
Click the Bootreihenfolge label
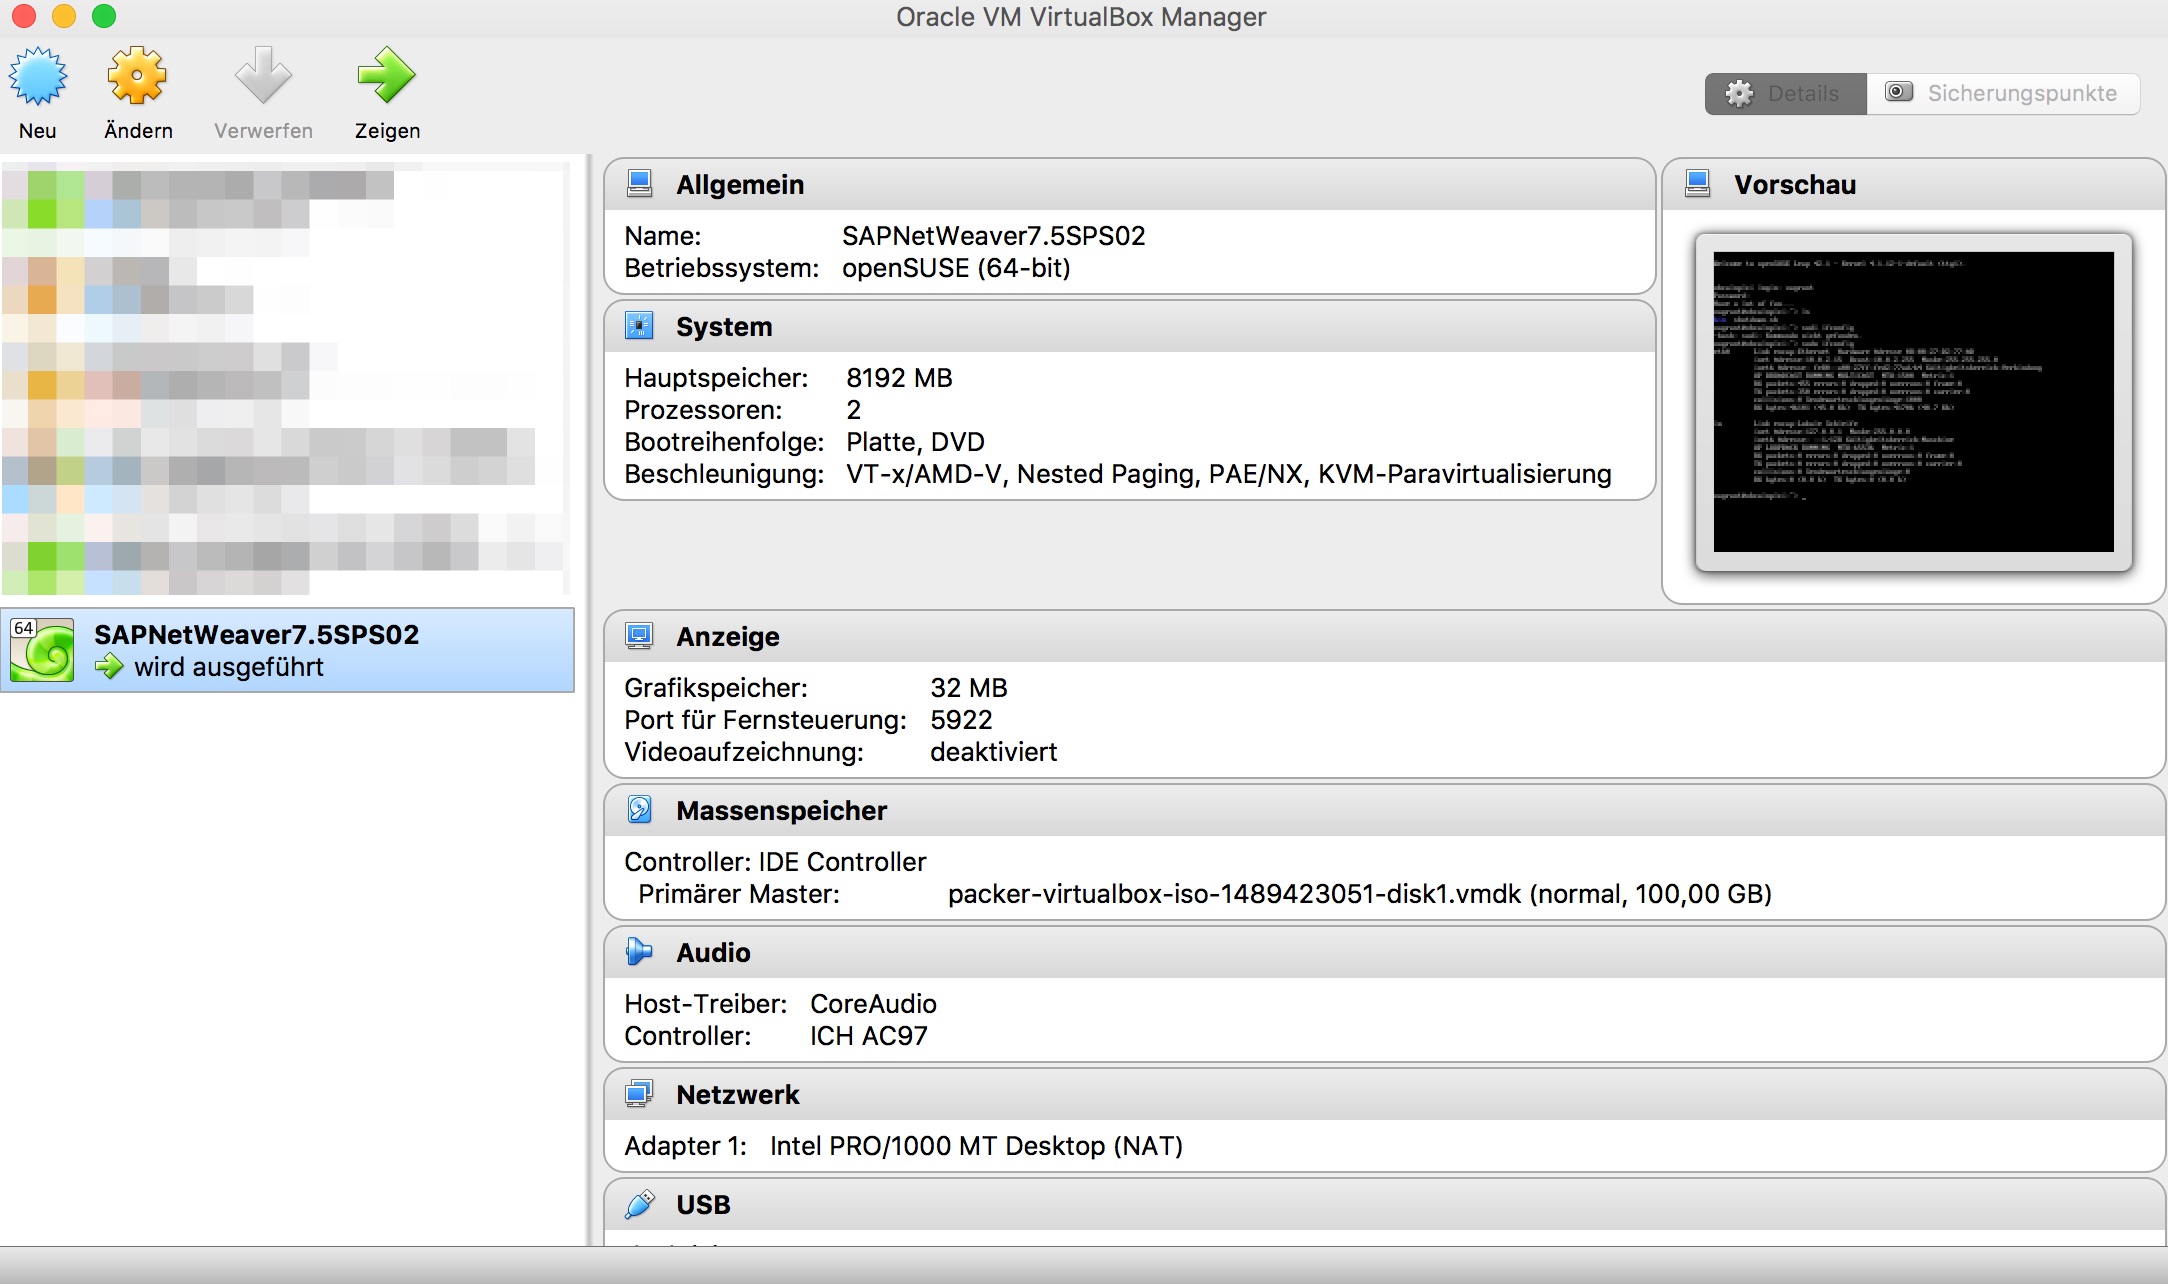[x=724, y=442]
